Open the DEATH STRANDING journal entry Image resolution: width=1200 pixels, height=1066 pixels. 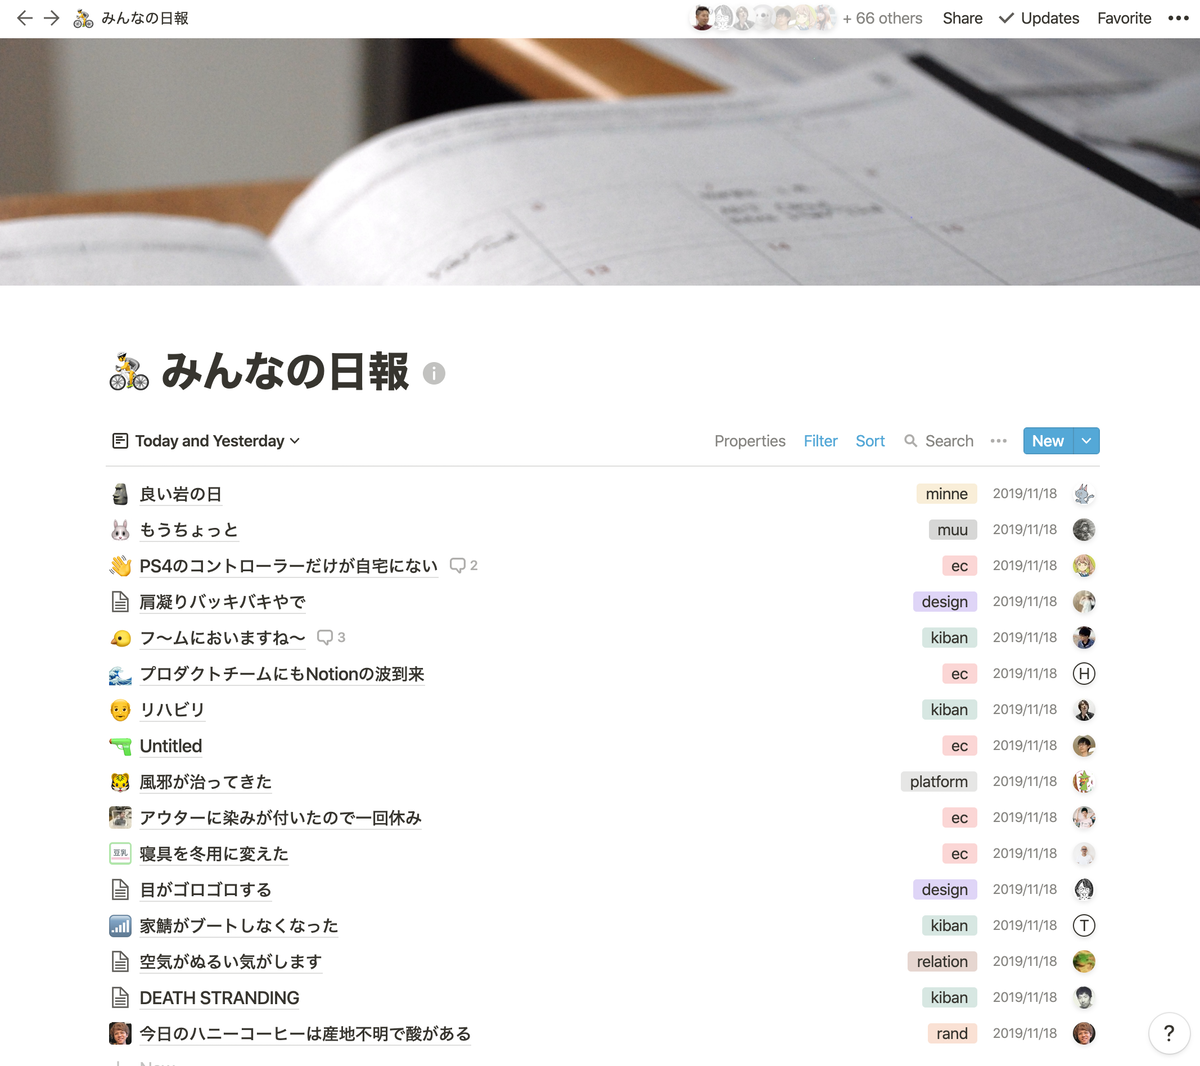click(x=218, y=997)
